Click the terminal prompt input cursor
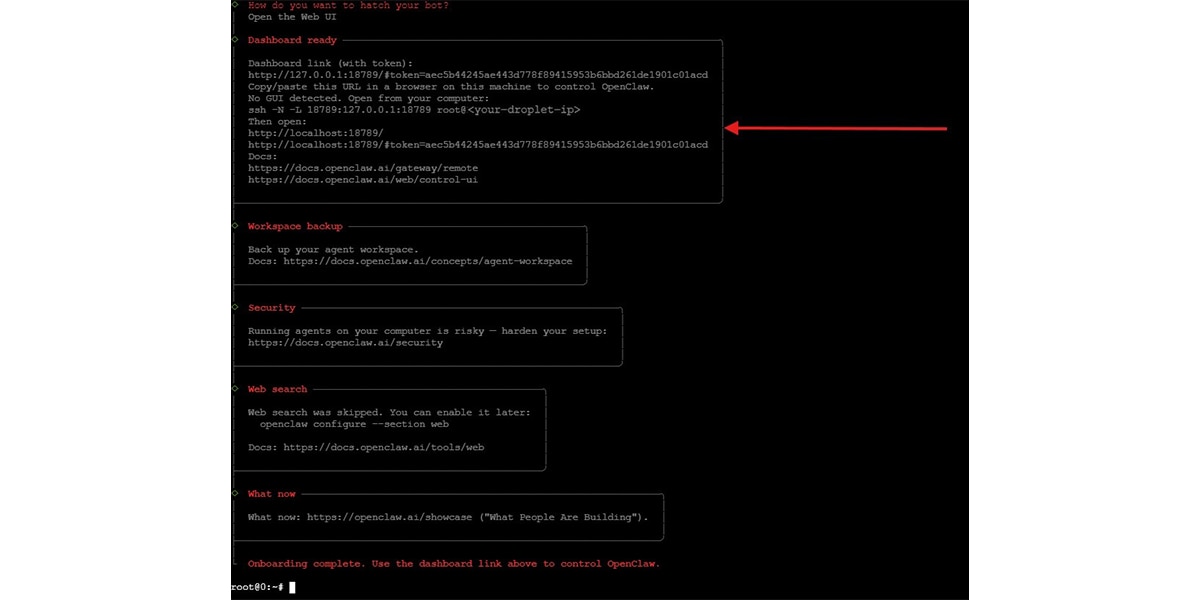1200x600 pixels. (x=291, y=587)
